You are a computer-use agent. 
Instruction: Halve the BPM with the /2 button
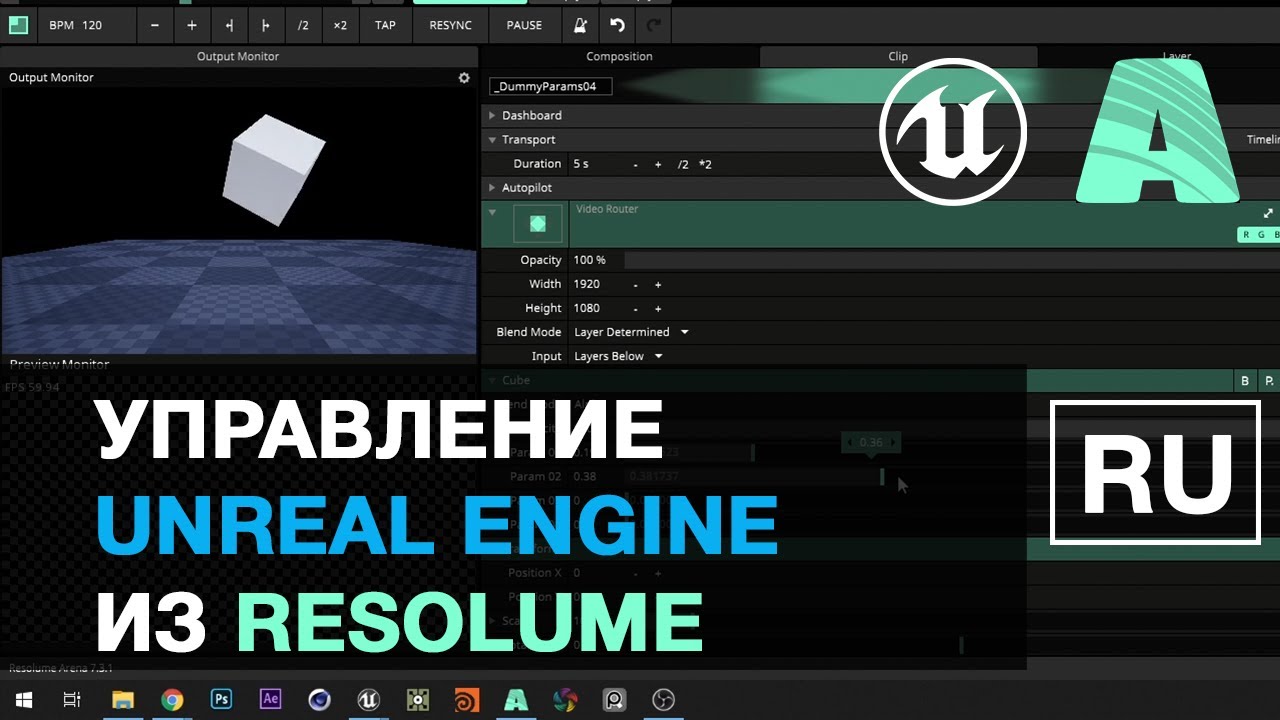pos(303,25)
